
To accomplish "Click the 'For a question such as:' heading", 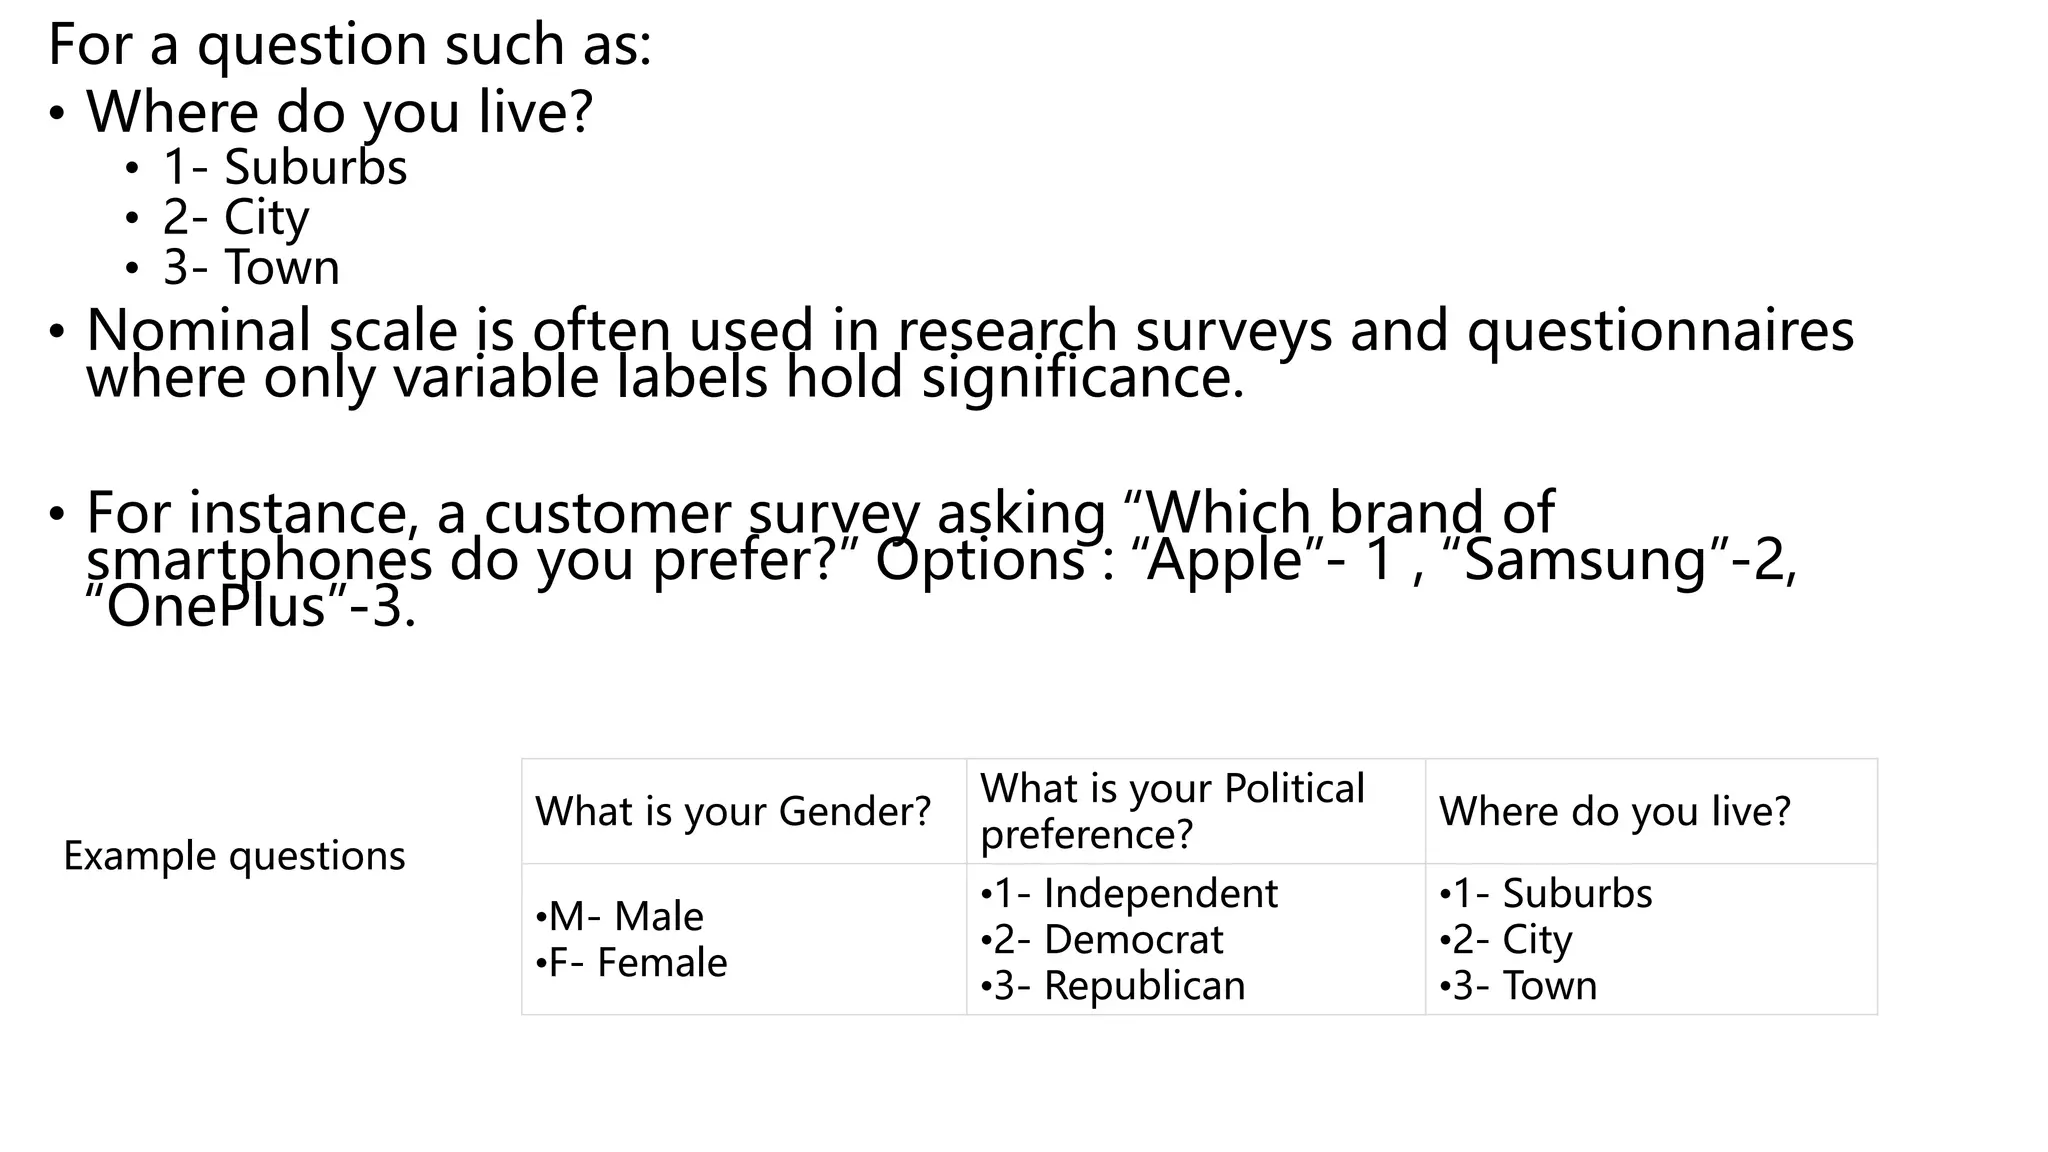I will coord(350,45).
